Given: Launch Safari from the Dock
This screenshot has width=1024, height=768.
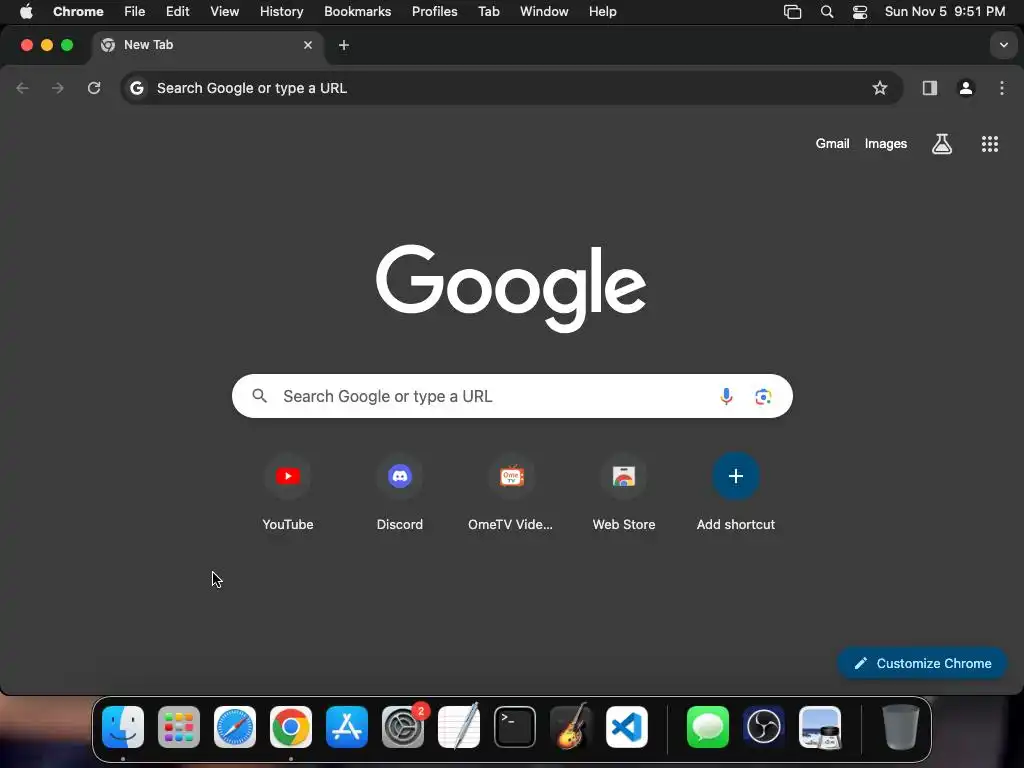Looking at the screenshot, I should click(x=235, y=727).
